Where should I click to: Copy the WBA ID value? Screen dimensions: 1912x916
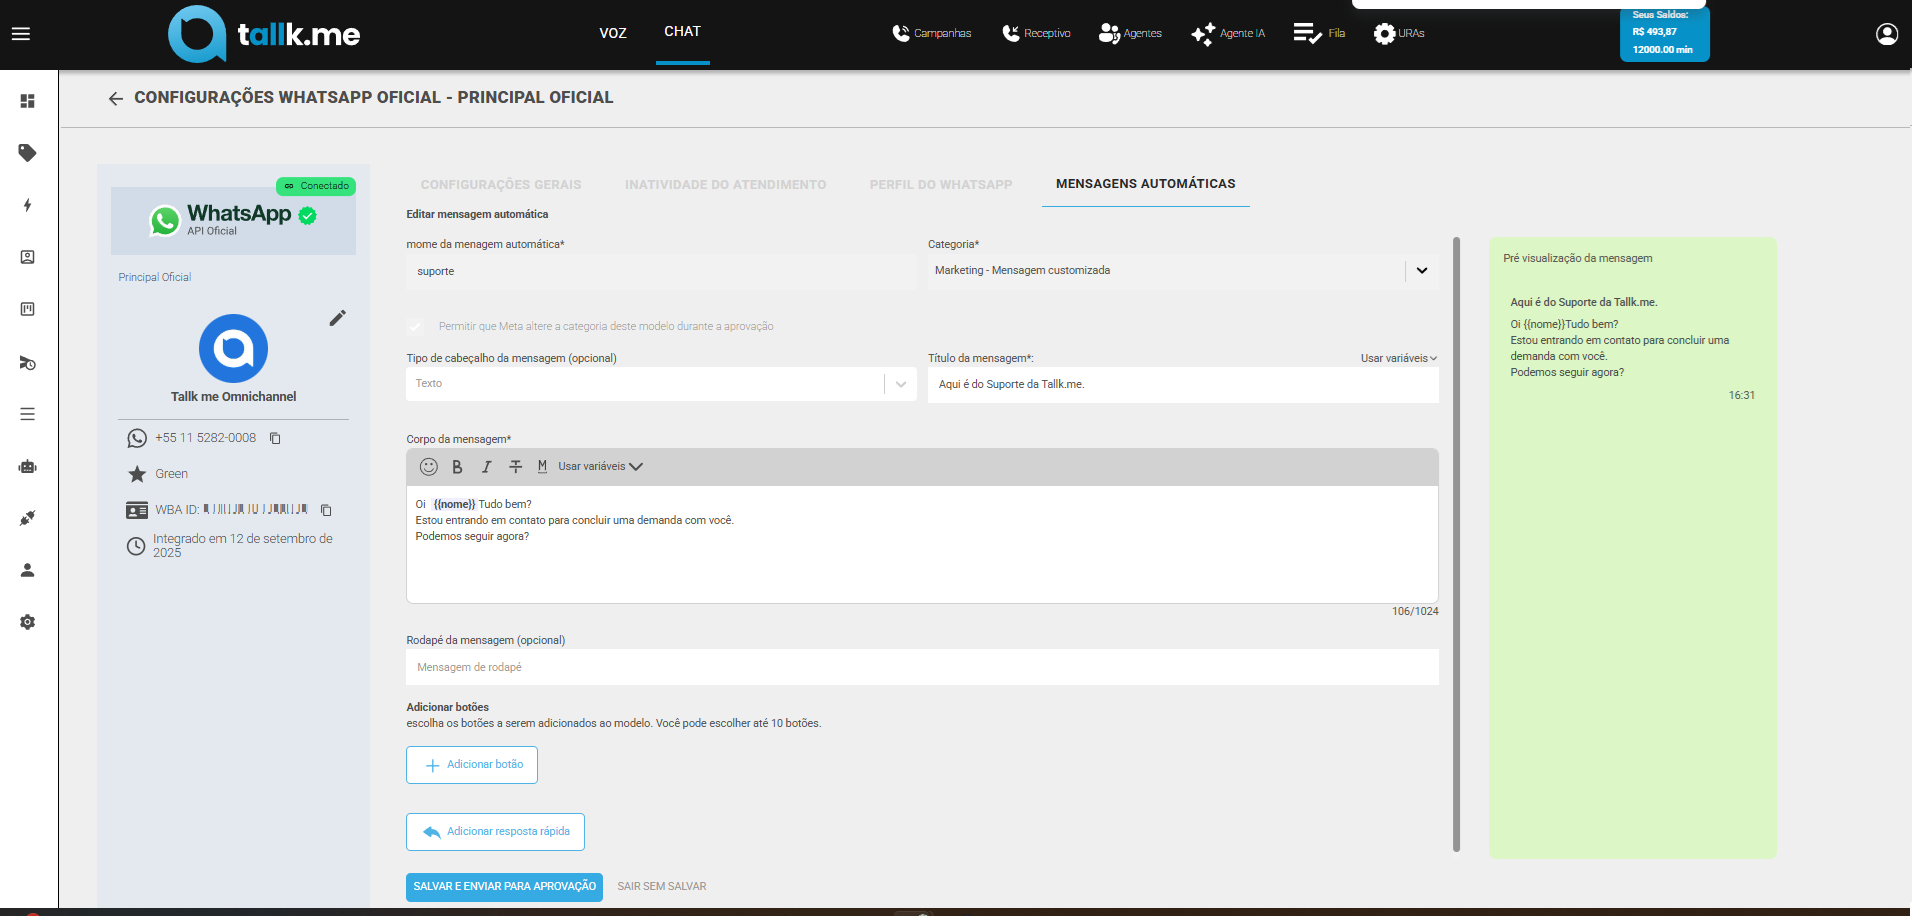[326, 510]
